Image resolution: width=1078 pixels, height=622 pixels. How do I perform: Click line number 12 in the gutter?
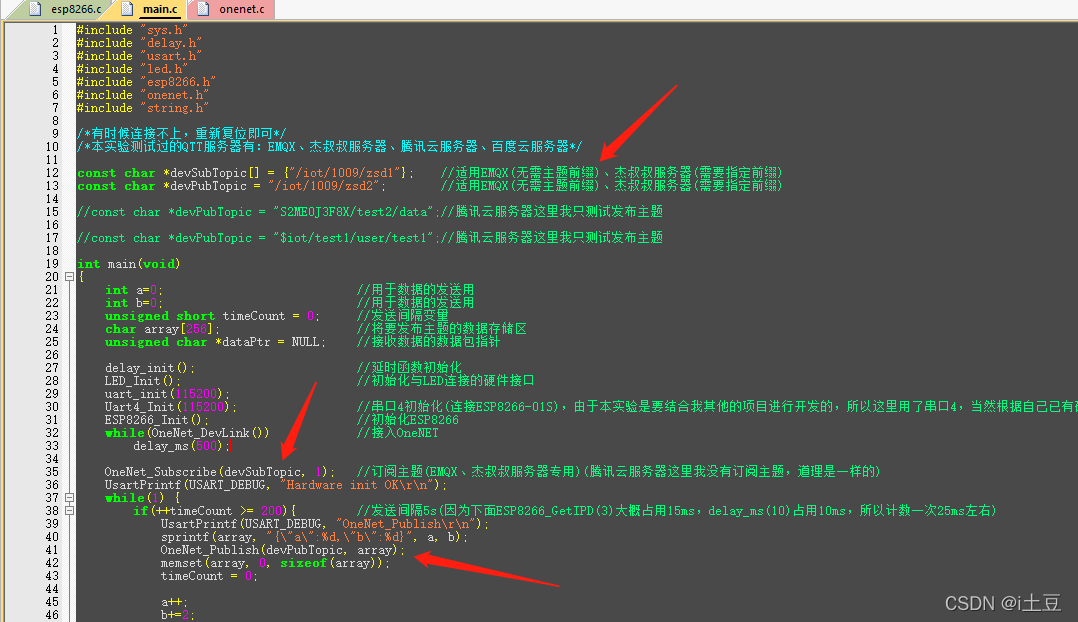tap(52, 173)
